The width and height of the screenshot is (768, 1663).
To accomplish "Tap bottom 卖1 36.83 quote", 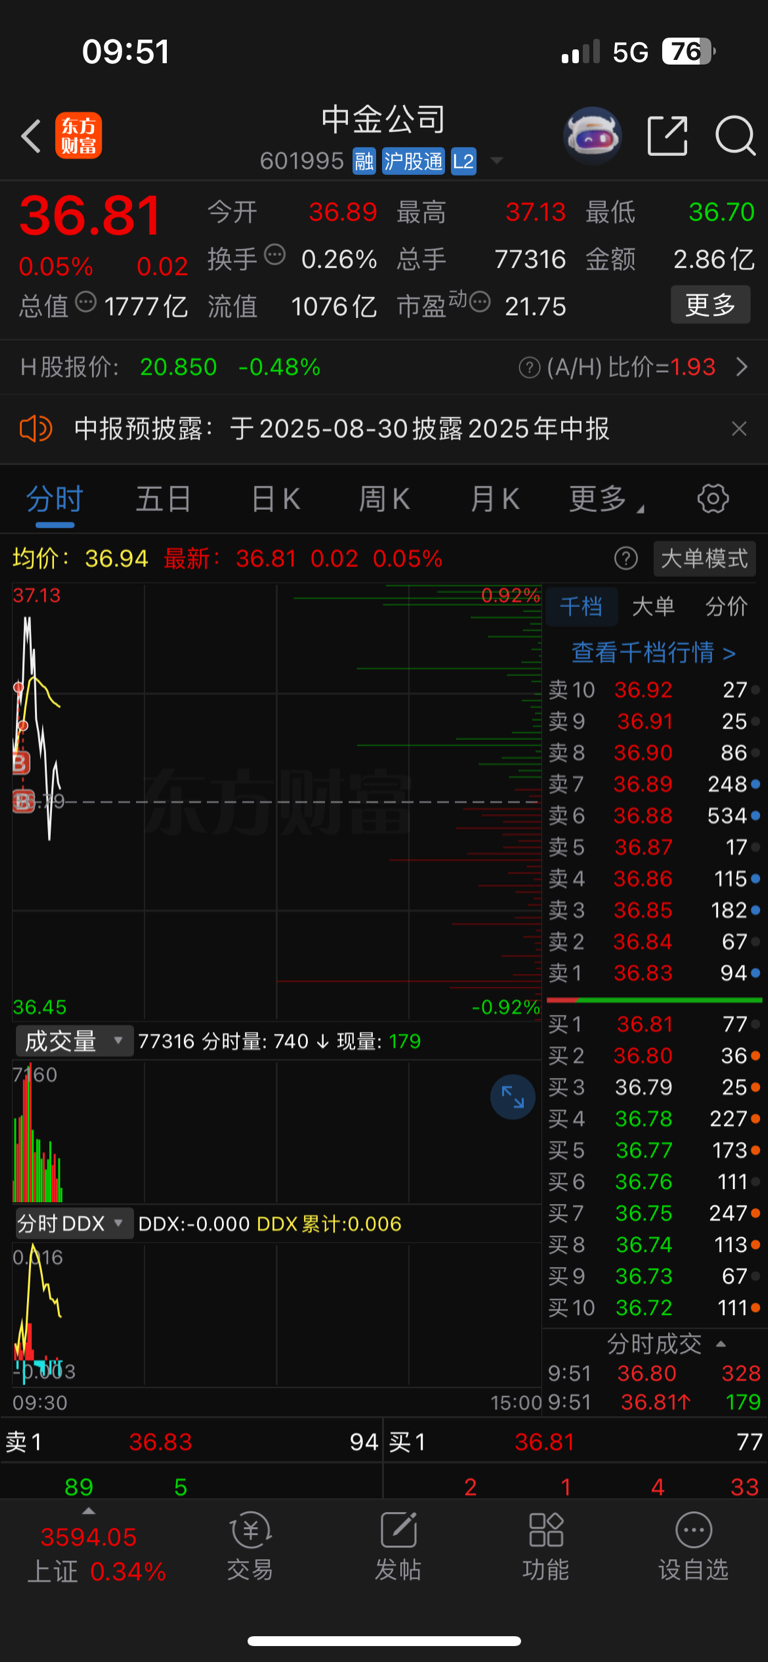I will (x=191, y=1442).
